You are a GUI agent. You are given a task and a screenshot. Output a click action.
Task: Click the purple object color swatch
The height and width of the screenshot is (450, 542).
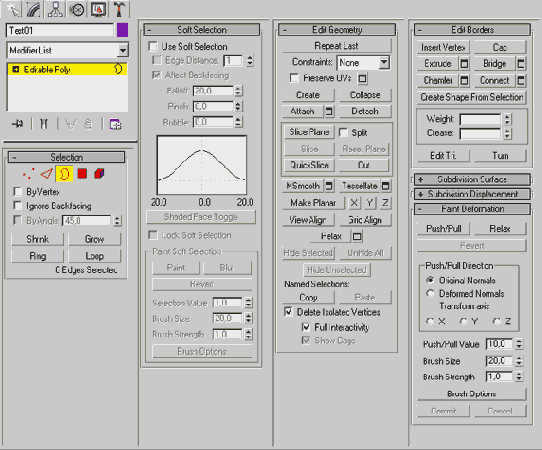[x=122, y=30]
